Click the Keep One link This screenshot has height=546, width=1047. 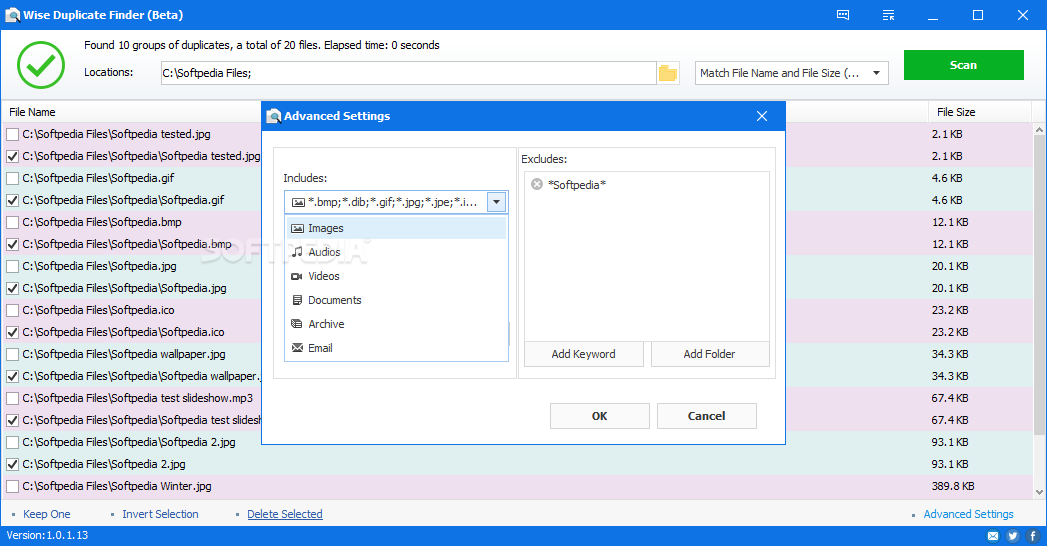pos(47,514)
